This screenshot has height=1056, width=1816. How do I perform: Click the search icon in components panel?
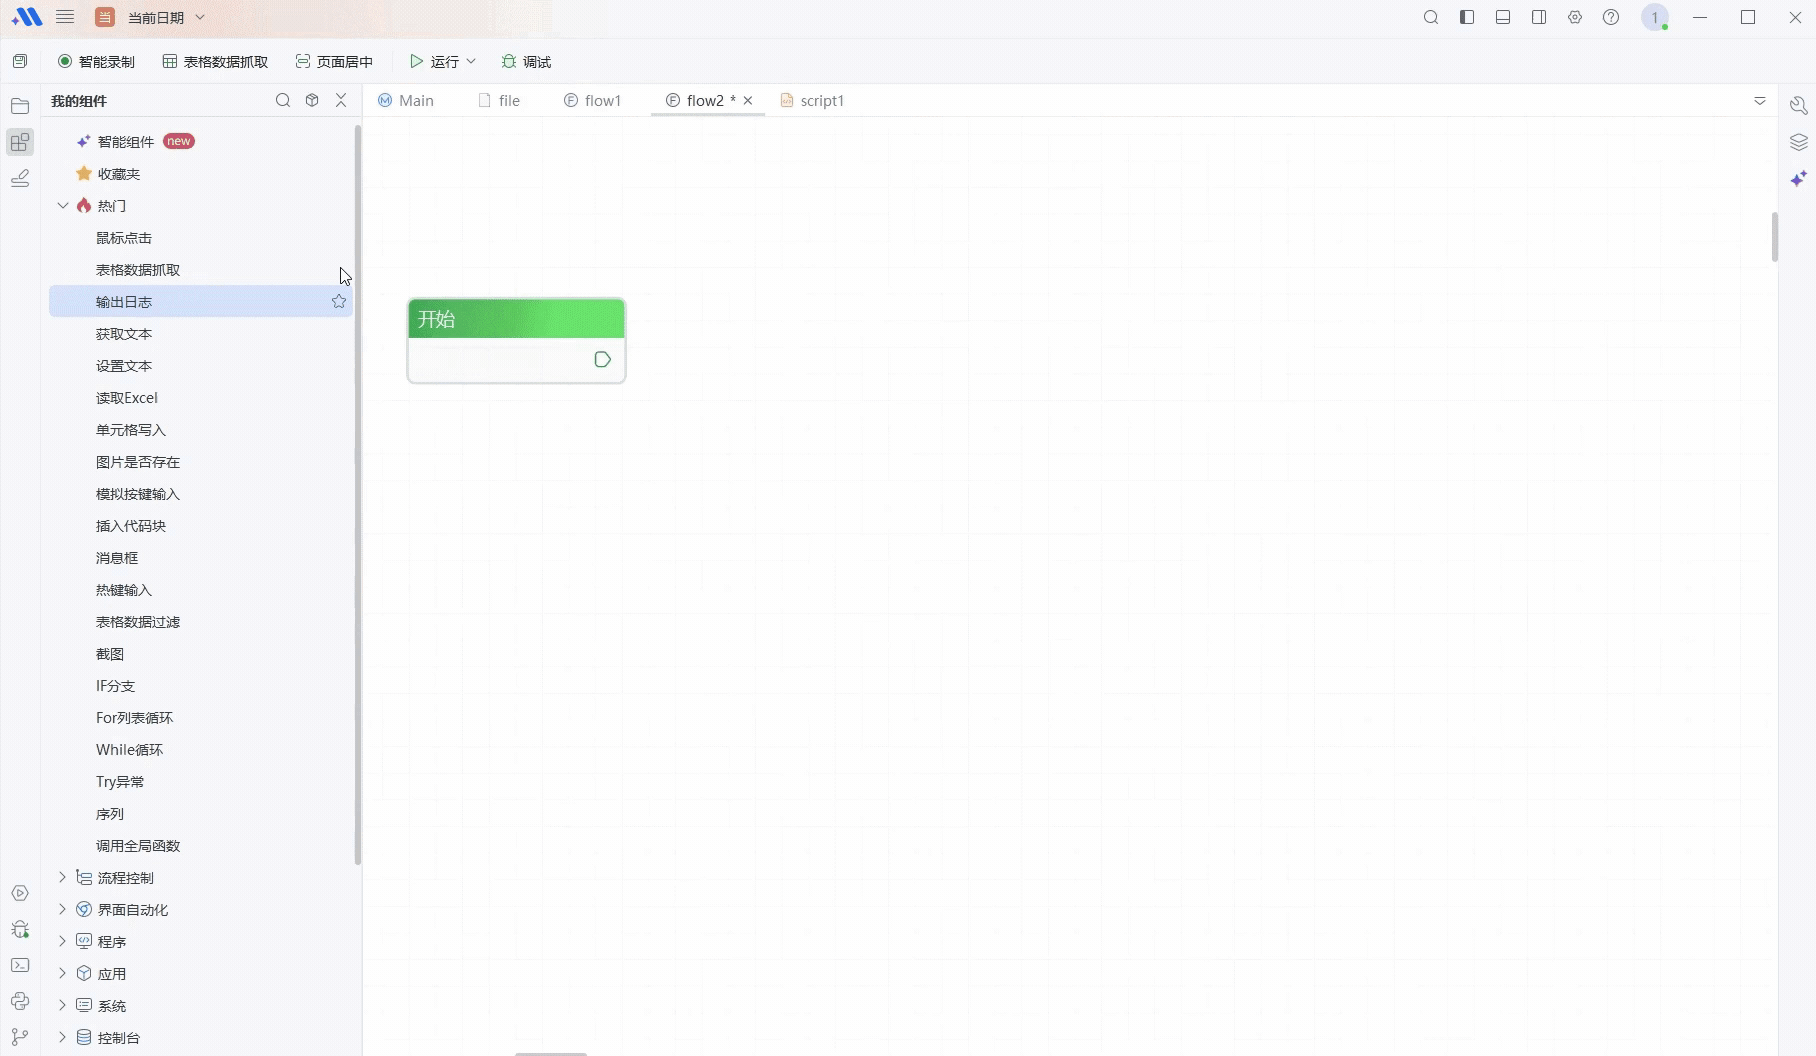[x=283, y=100]
